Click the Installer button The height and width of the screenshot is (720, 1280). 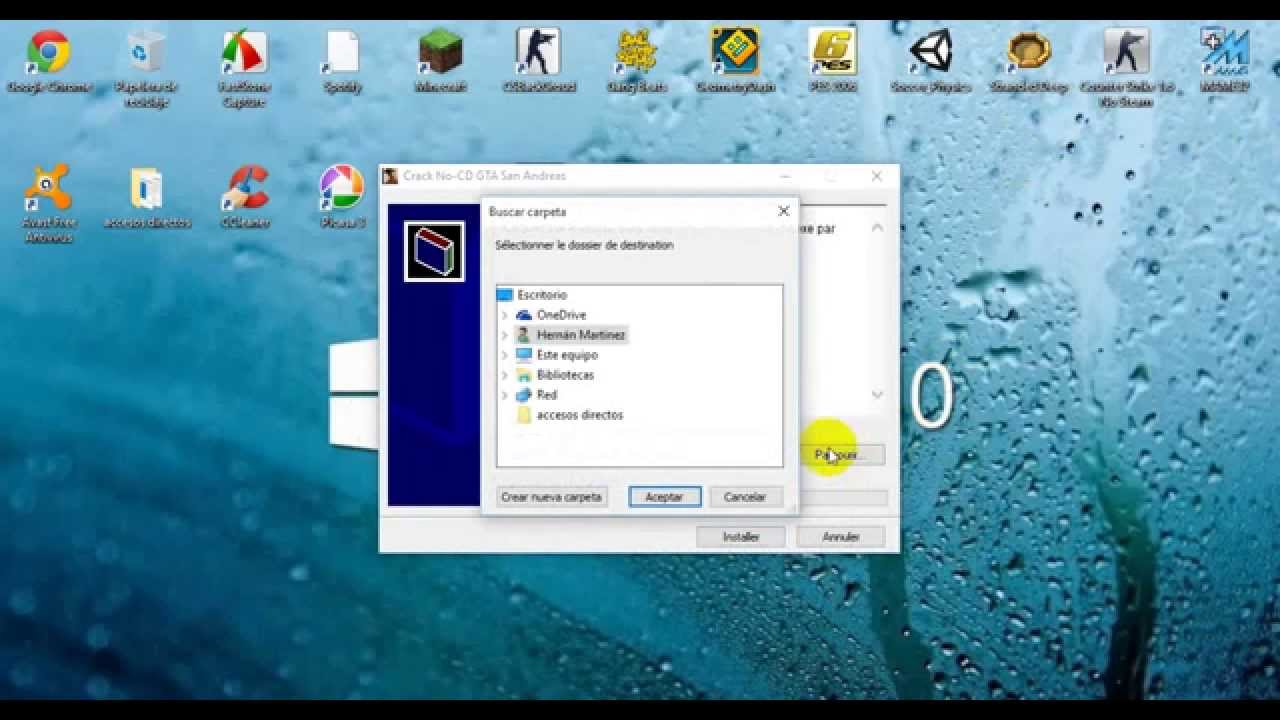[x=741, y=537]
